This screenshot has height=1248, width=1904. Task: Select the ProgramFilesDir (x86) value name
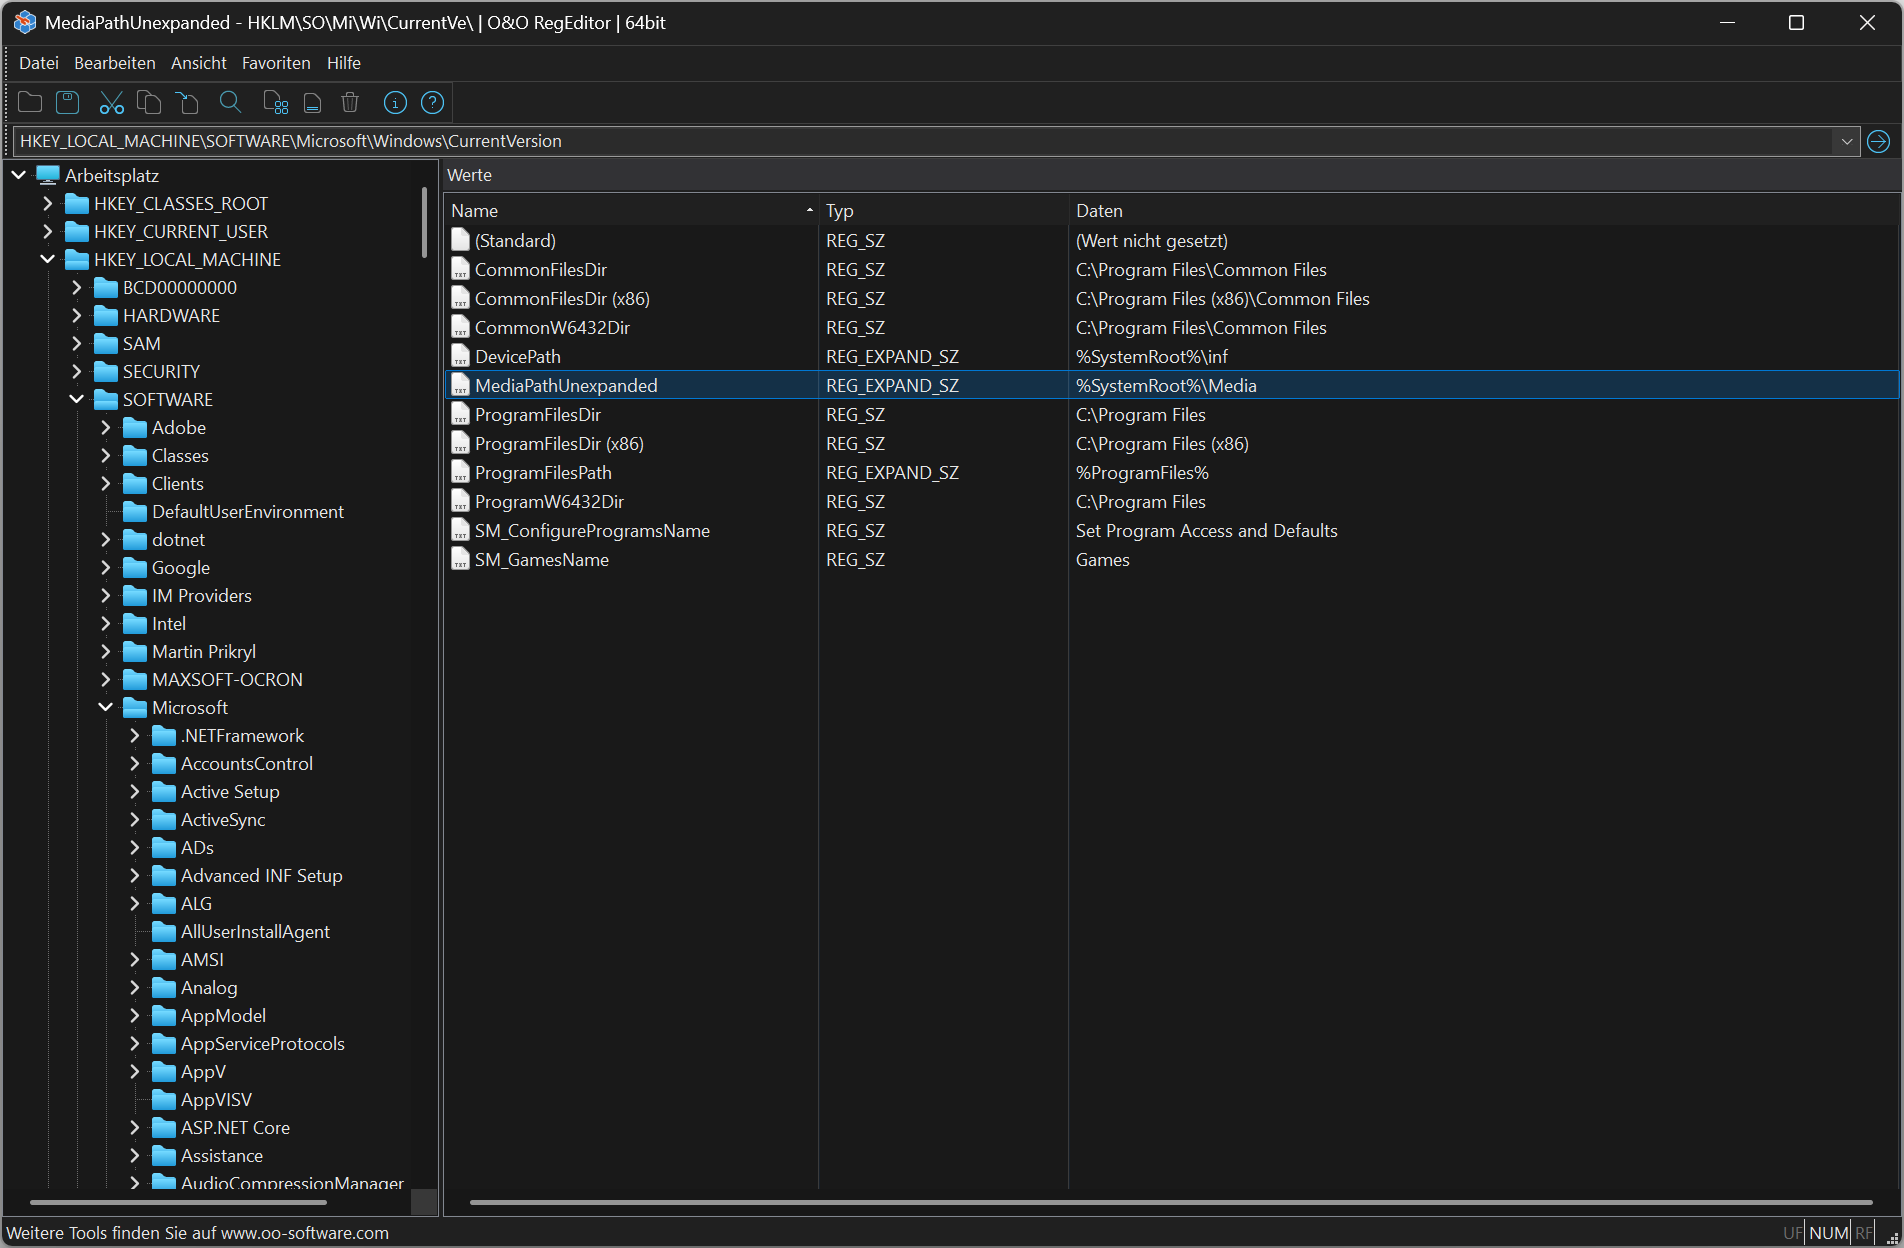click(559, 443)
